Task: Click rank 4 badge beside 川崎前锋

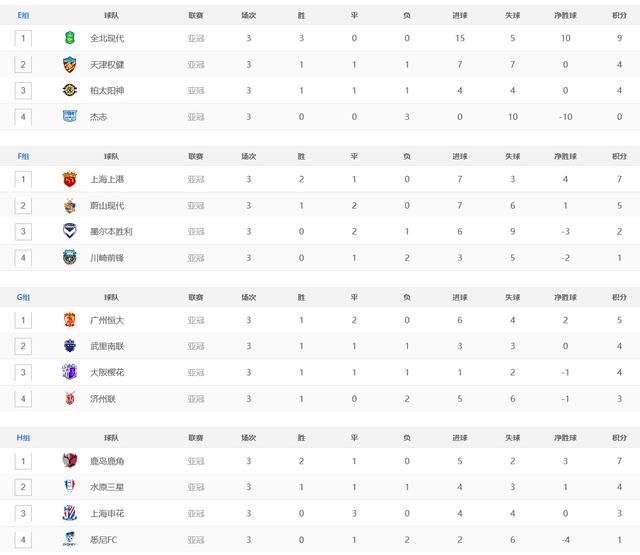Action: point(23,257)
